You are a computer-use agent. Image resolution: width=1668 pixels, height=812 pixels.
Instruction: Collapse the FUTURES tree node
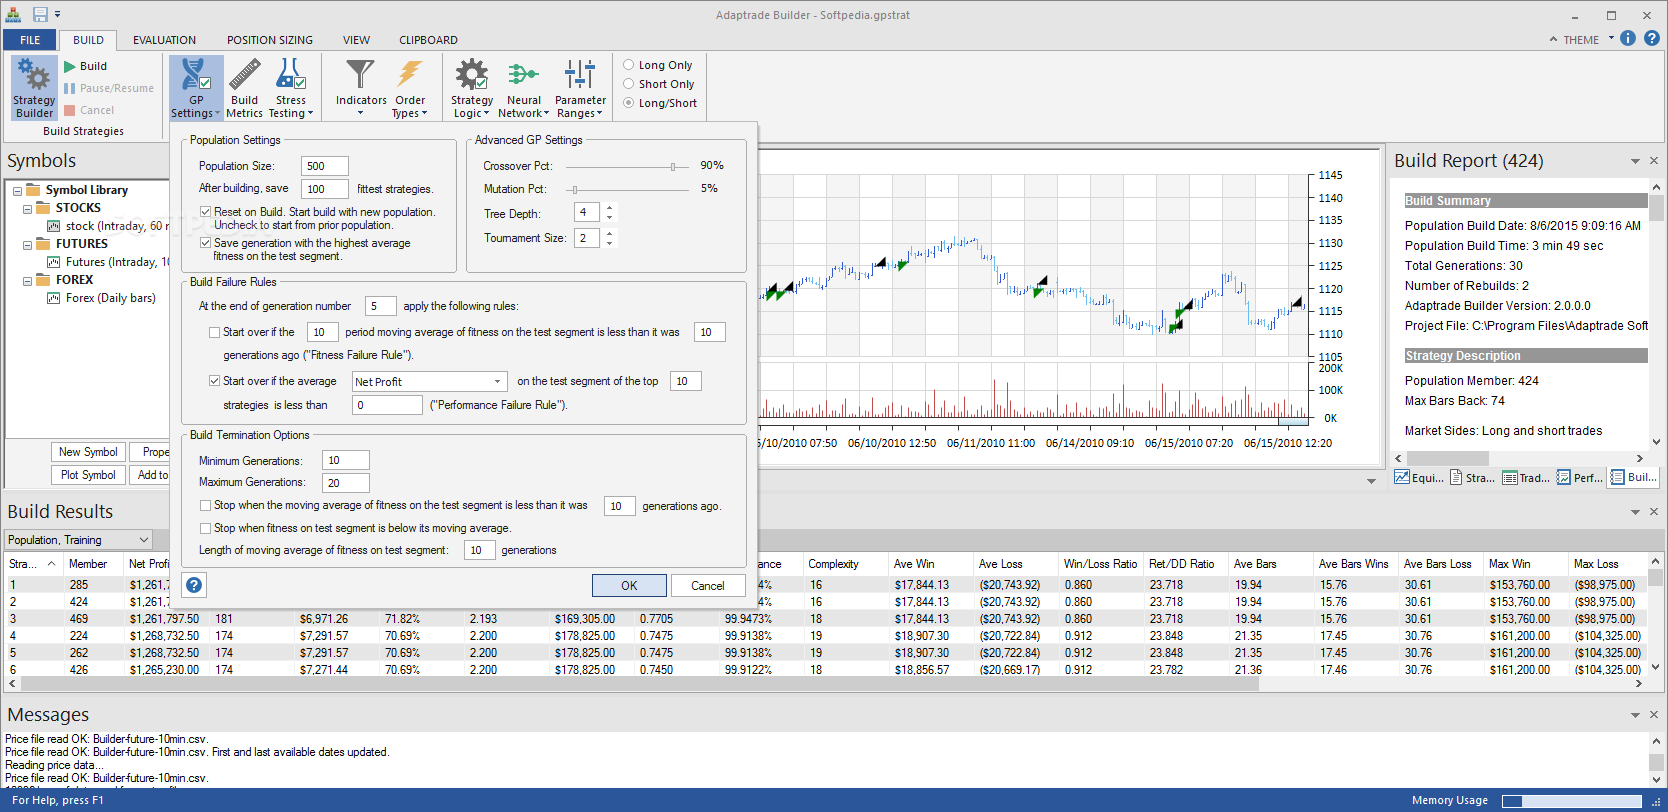28,245
